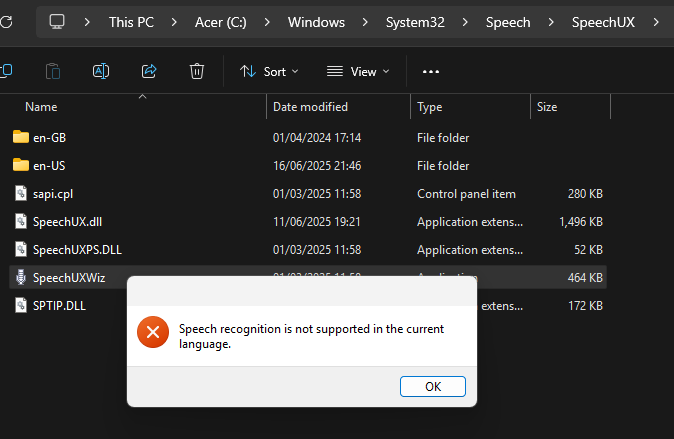
Task: Click the Delete trash icon
Action: pyautogui.click(x=197, y=71)
